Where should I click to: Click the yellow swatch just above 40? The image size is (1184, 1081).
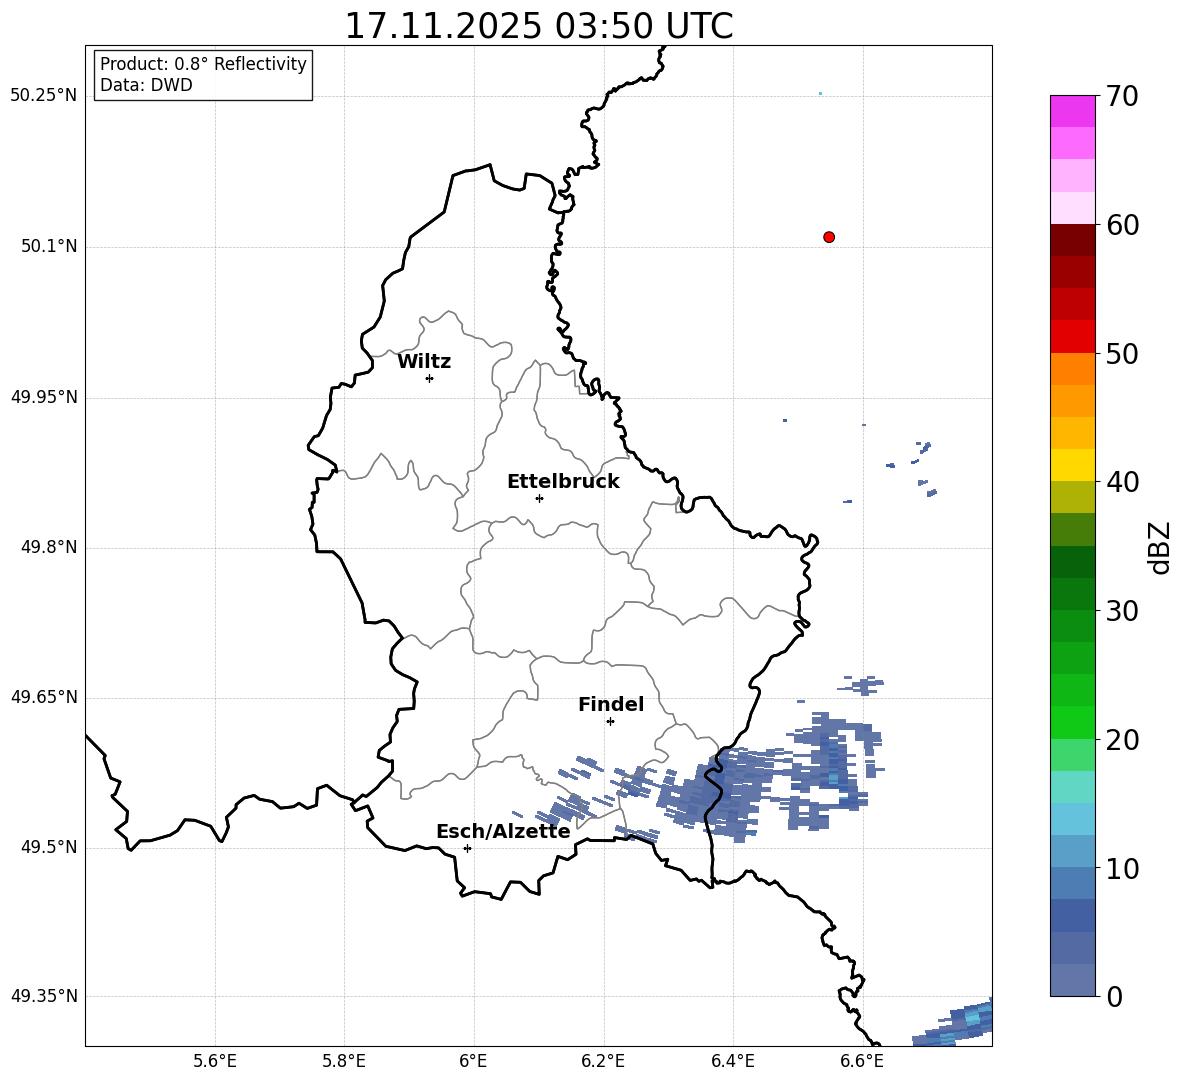pos(1072,465)
